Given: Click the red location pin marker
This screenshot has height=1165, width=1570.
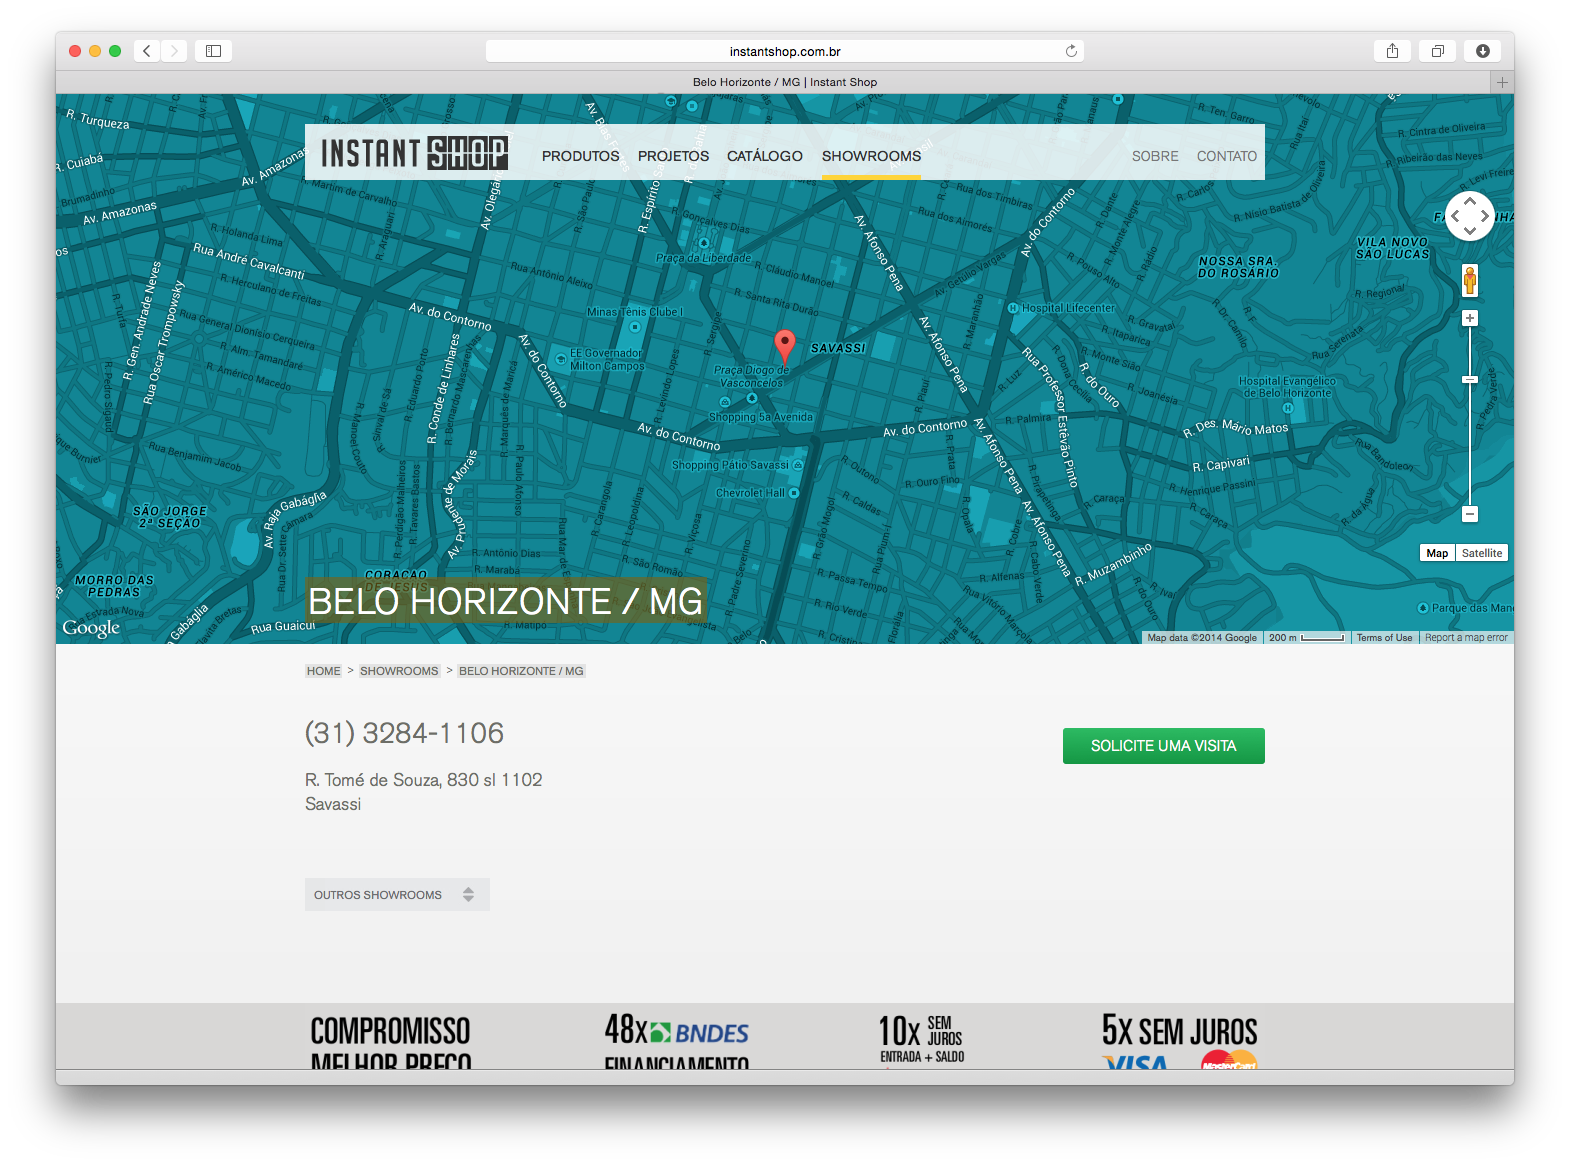Looking at the screenshot, I should [785, 345].
